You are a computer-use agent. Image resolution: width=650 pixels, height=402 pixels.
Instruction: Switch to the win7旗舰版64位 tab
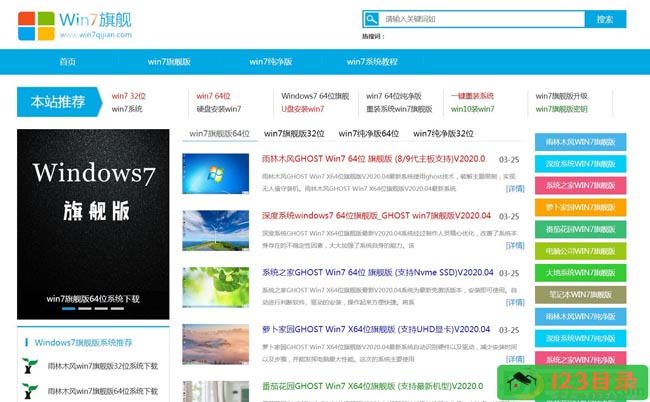(219, 133)
